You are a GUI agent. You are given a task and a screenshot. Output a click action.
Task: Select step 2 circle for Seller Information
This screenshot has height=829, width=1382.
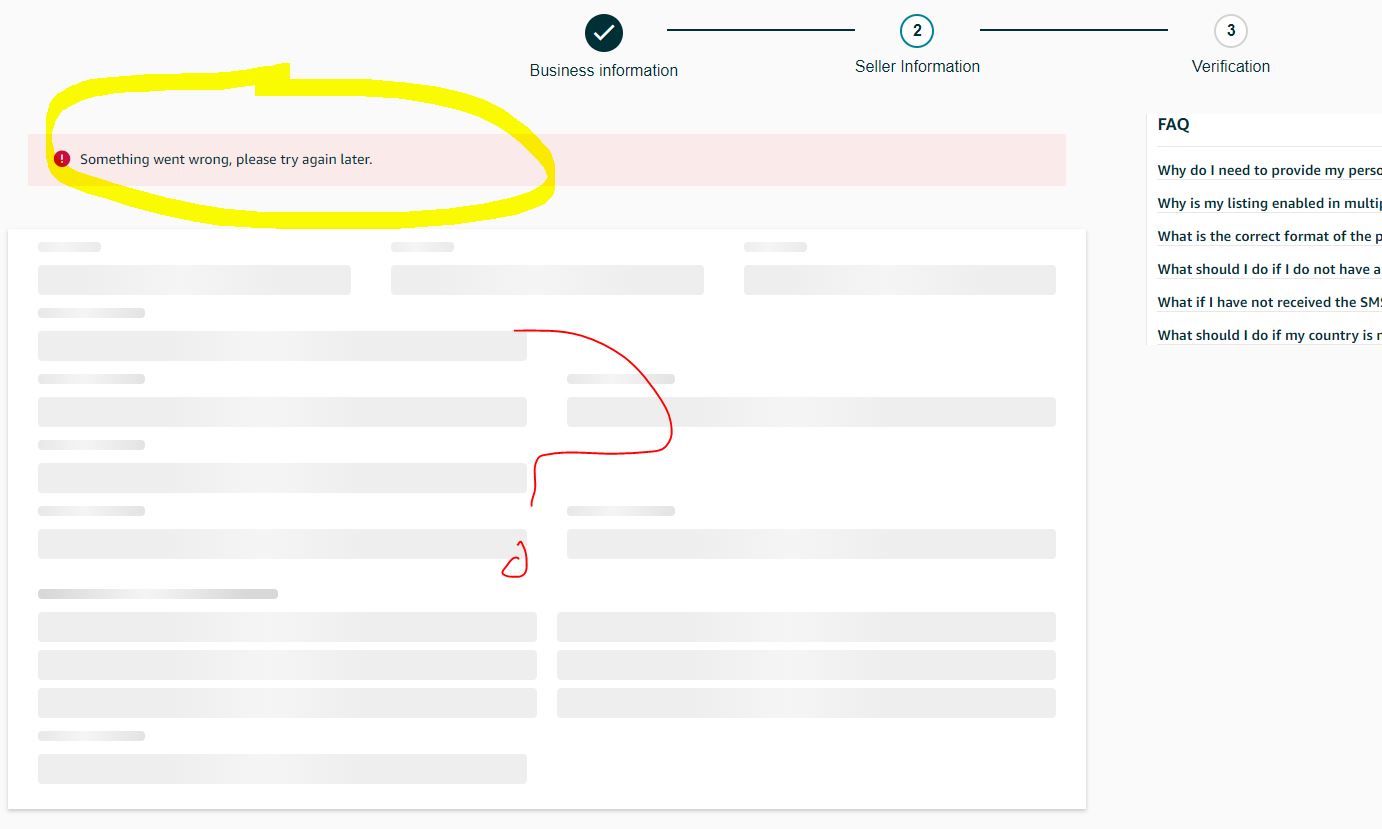917,31
